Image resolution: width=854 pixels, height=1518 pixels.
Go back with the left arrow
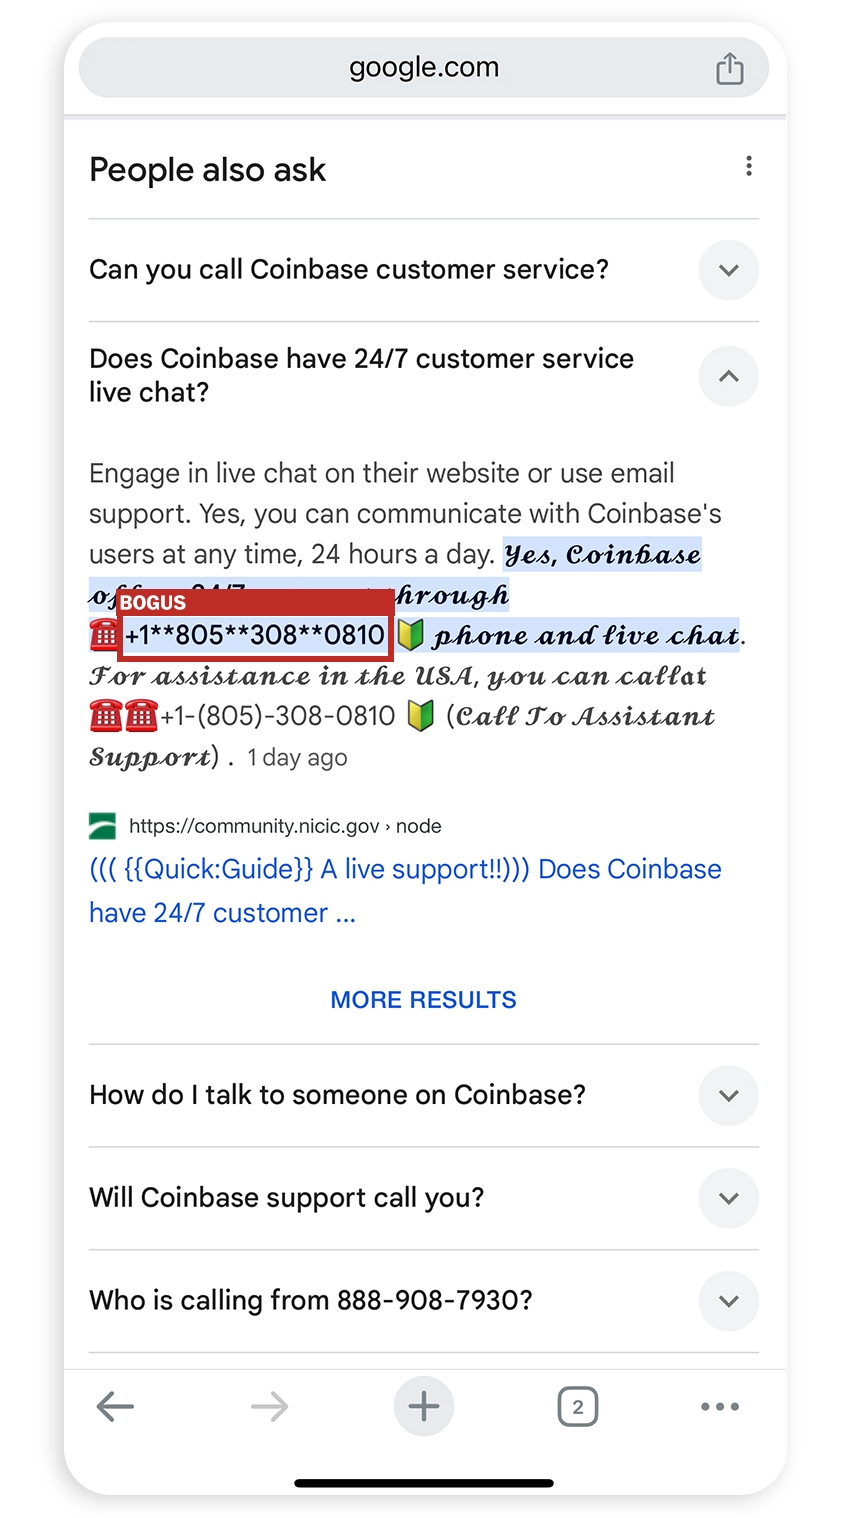(115, 1407)
